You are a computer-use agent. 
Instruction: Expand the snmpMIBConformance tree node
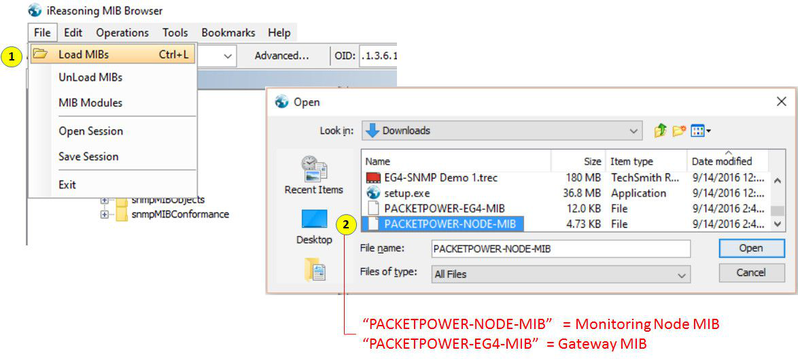click(x=105, y=214)
